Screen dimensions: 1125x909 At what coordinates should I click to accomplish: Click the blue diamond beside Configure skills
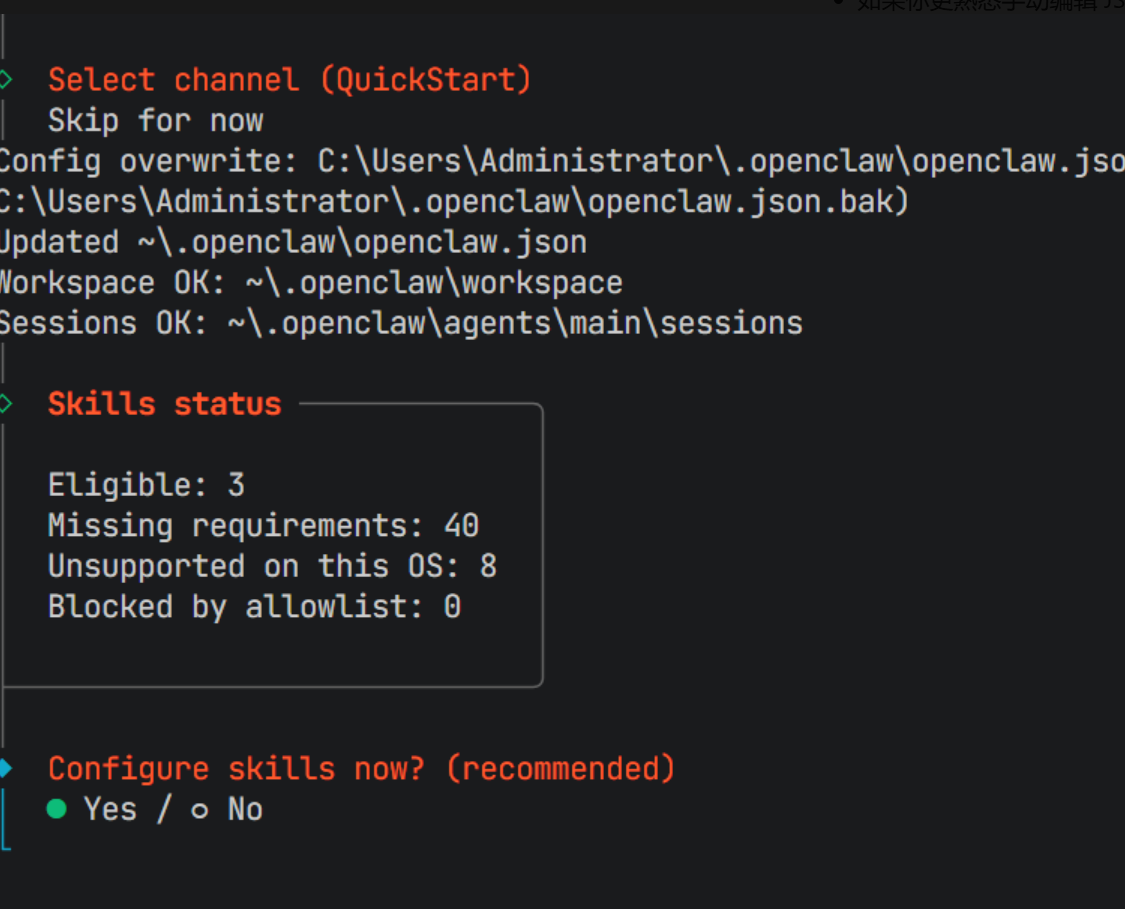tap(5, 768)
